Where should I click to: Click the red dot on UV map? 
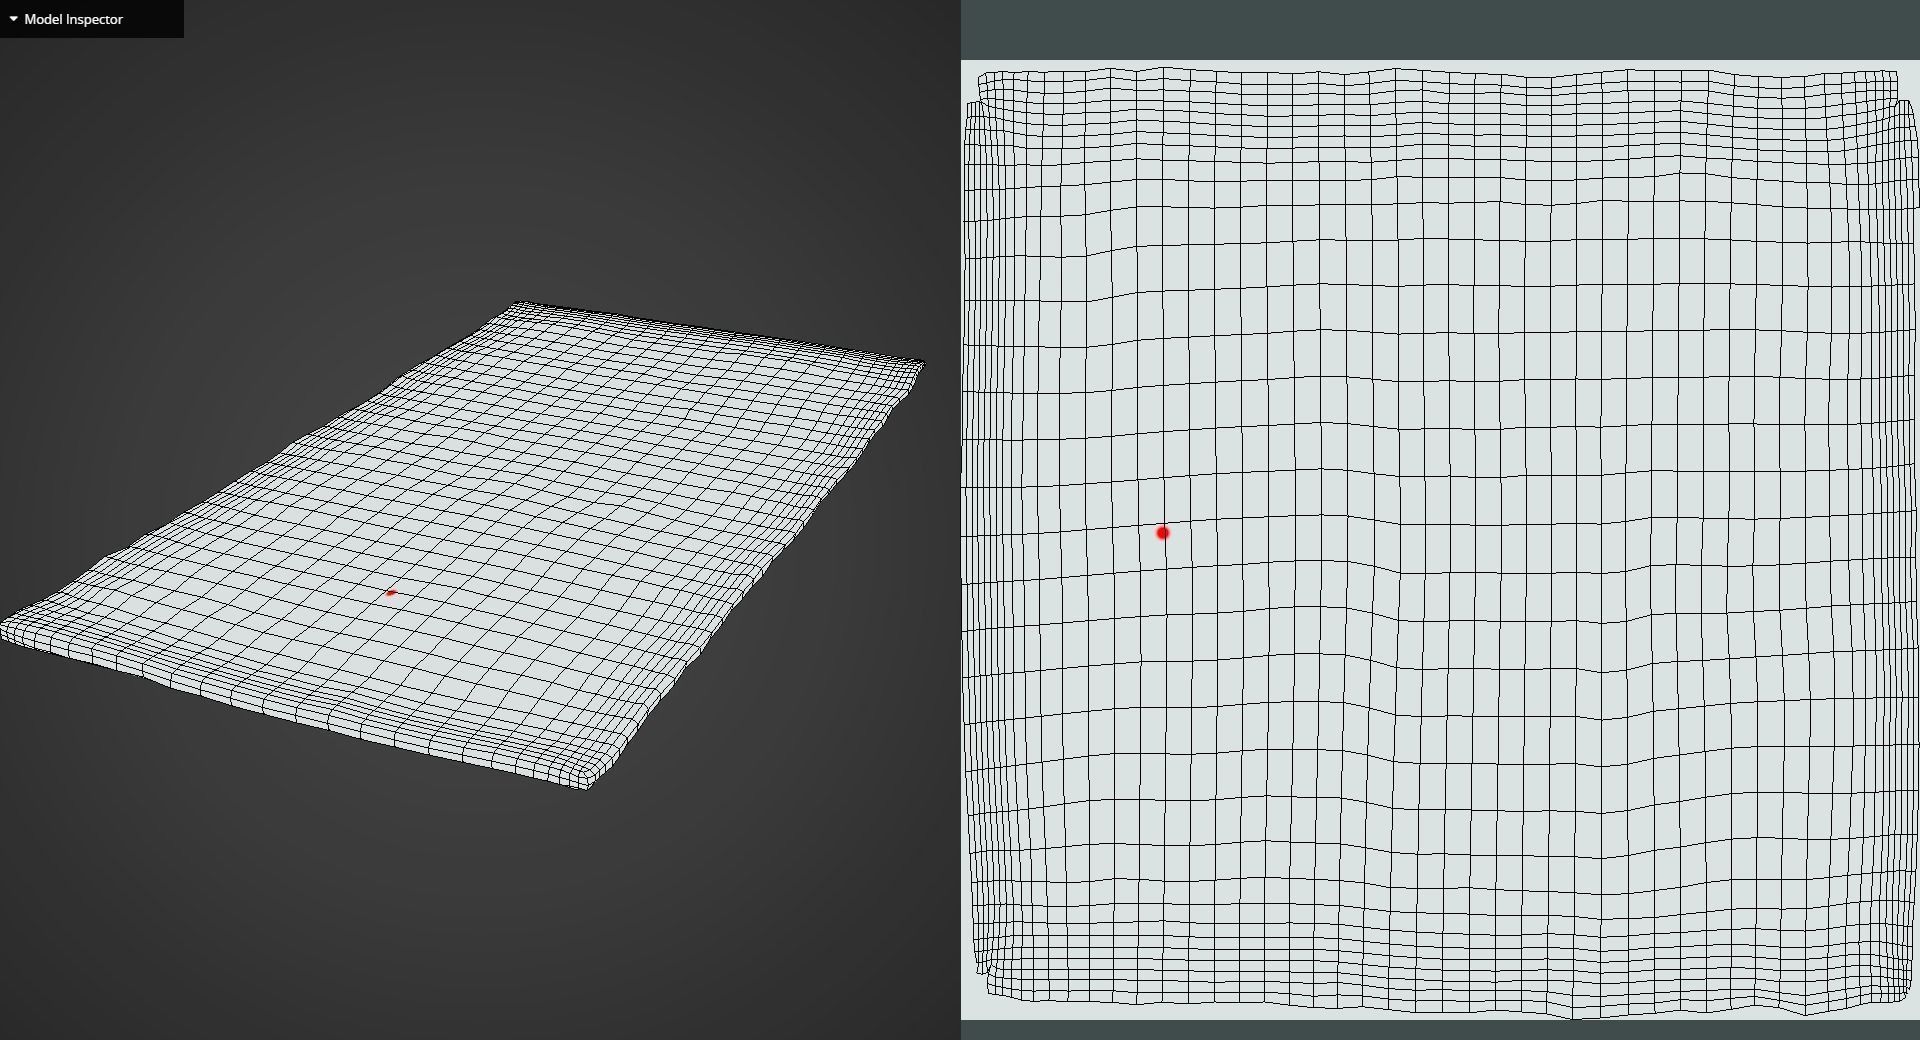pos(1162,533)
